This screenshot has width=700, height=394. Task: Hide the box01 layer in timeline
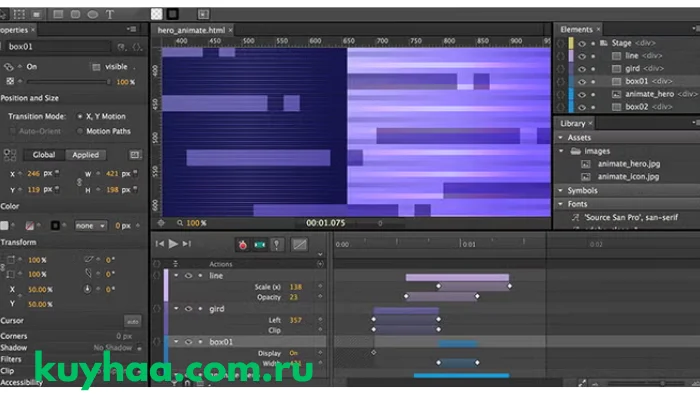pos(188,342)
